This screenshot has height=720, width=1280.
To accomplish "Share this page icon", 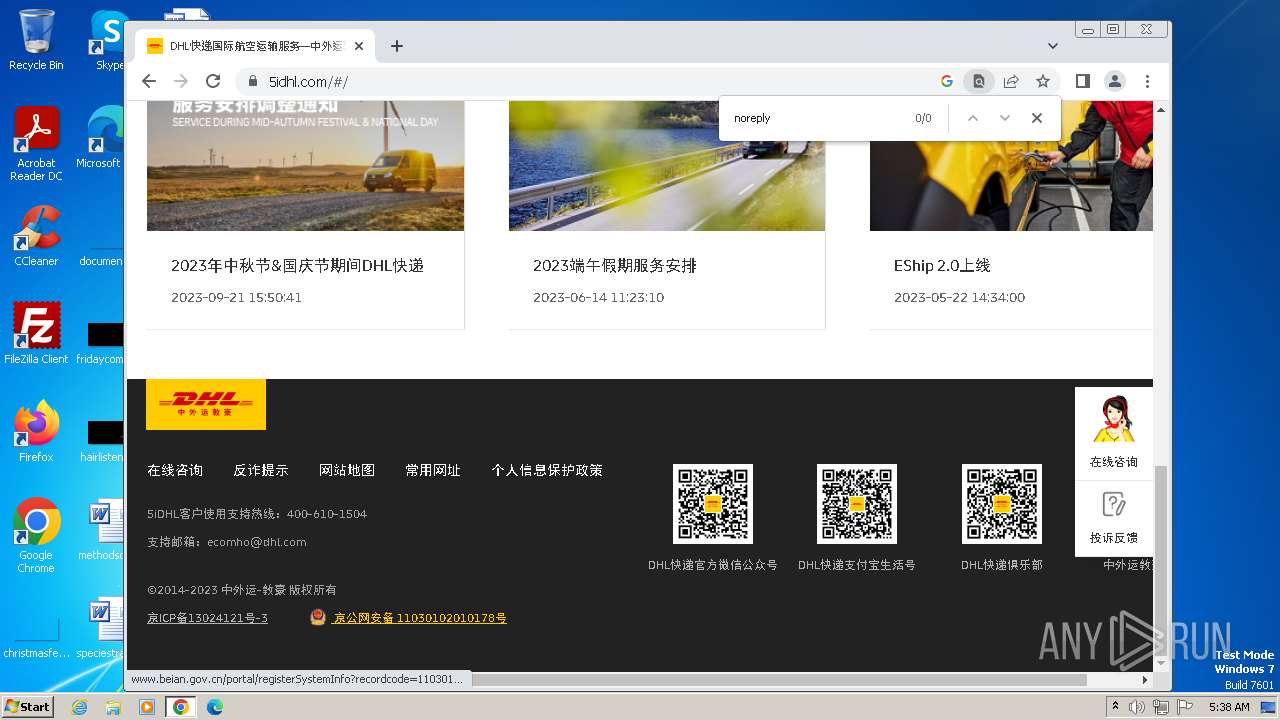I will [x=1011, y=81].
